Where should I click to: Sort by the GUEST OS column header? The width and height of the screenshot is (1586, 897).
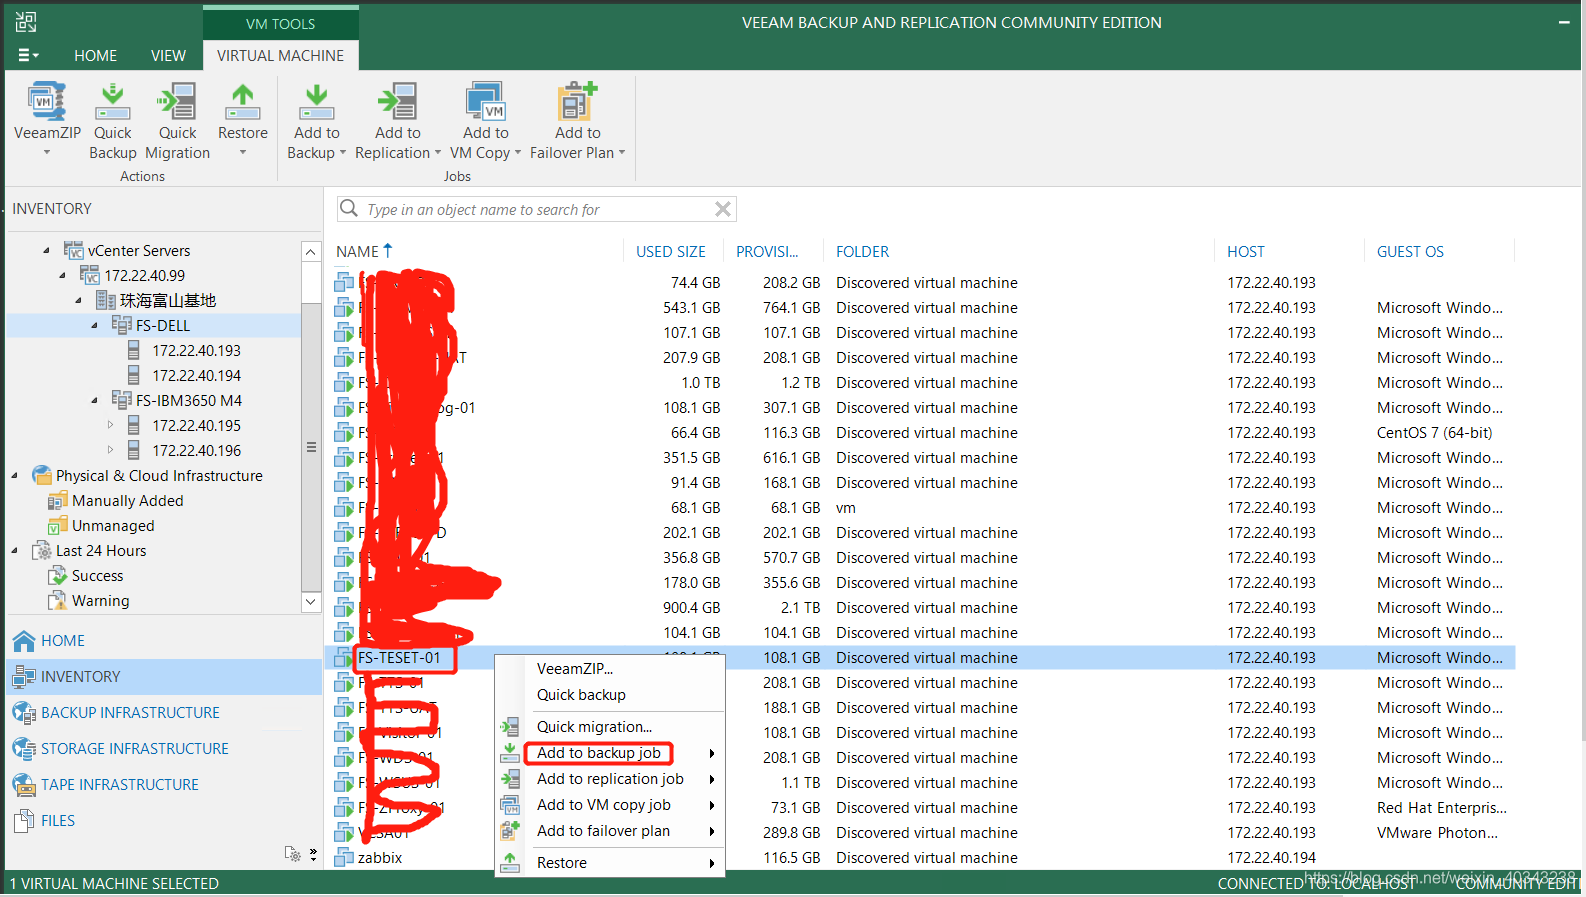(x=1410, y=252)
